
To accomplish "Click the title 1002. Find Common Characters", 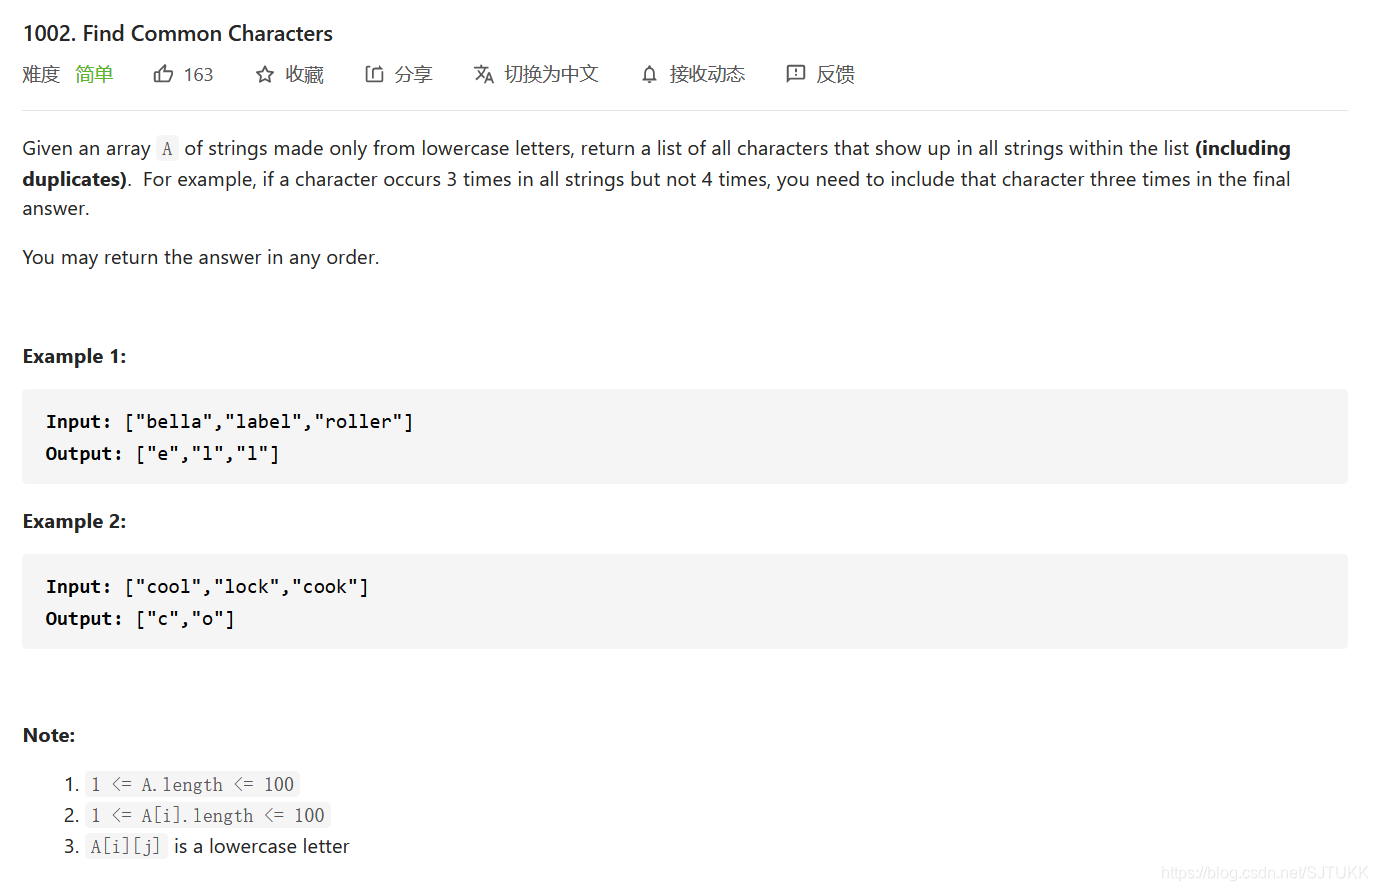I will click(178, 33).
